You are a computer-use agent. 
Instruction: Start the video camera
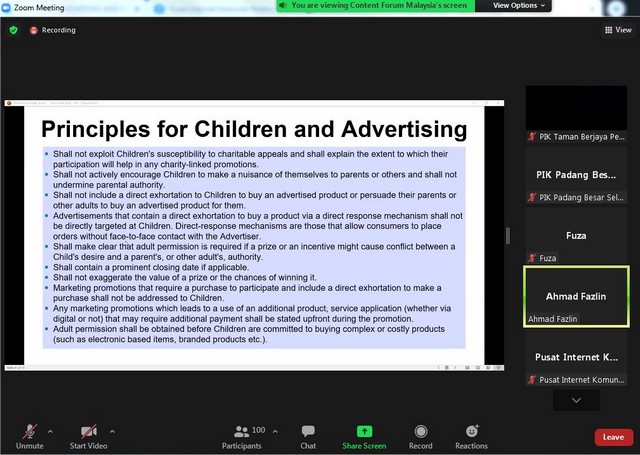coord(88,435)
